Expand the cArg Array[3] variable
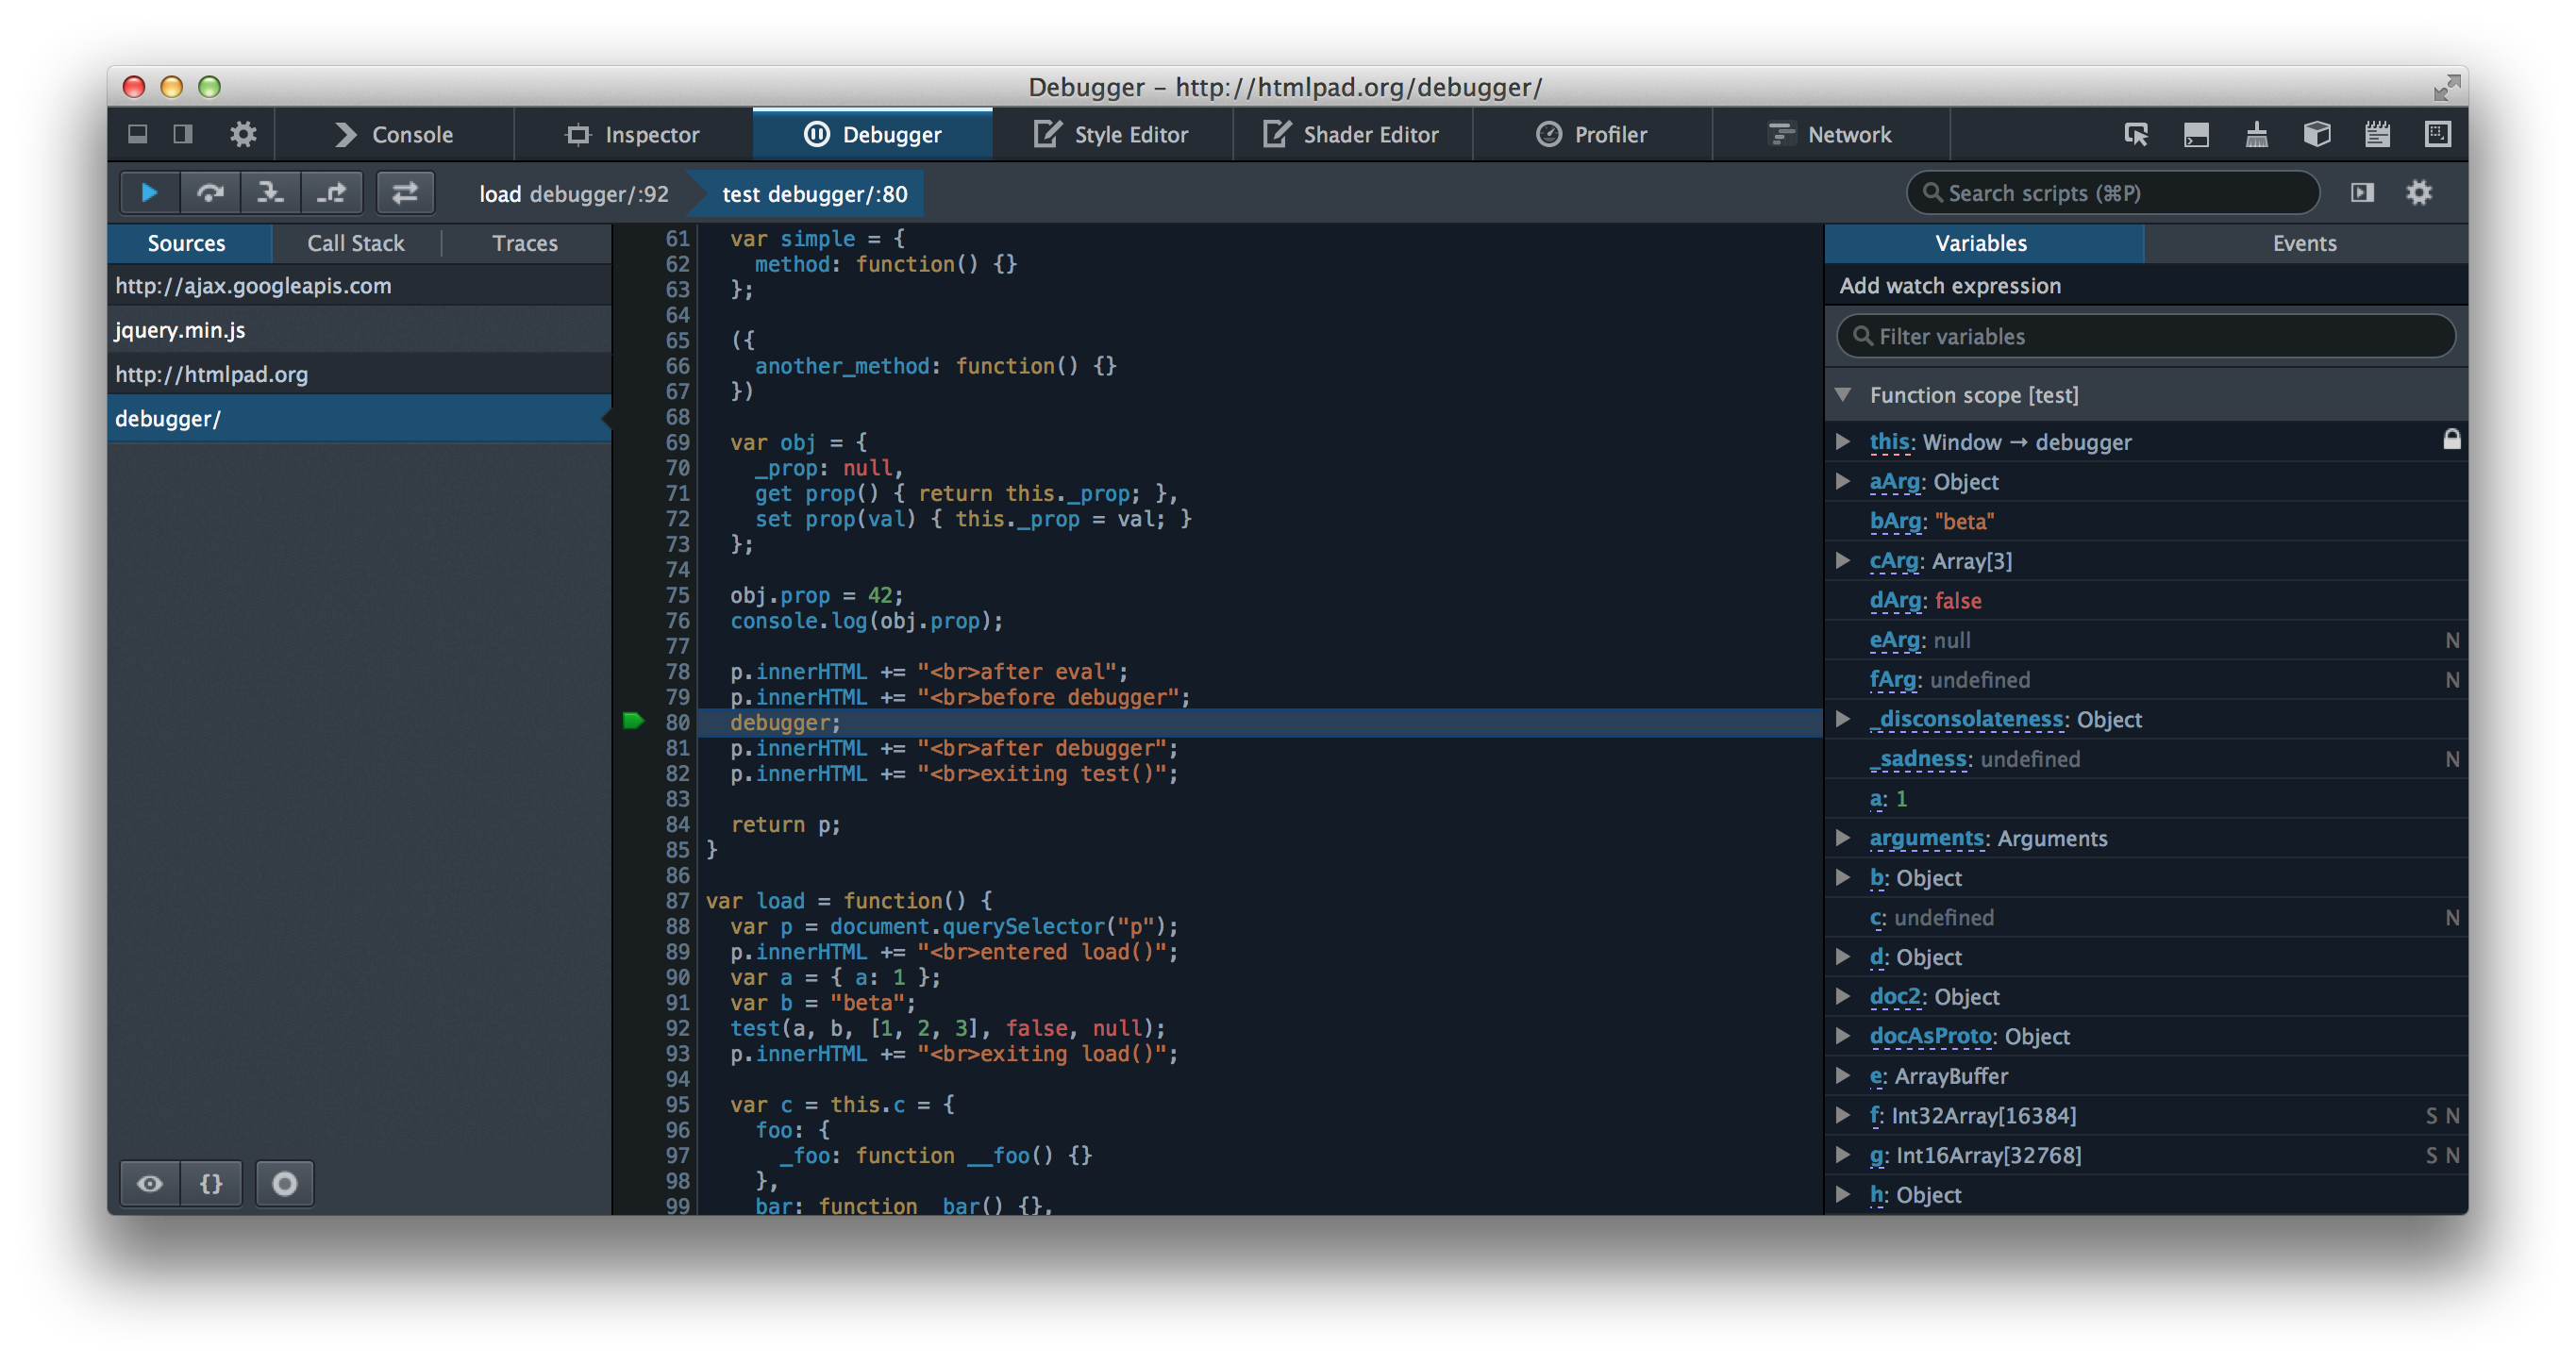Viewport: 2576px width, 1364px height. tap(1844, 561)
